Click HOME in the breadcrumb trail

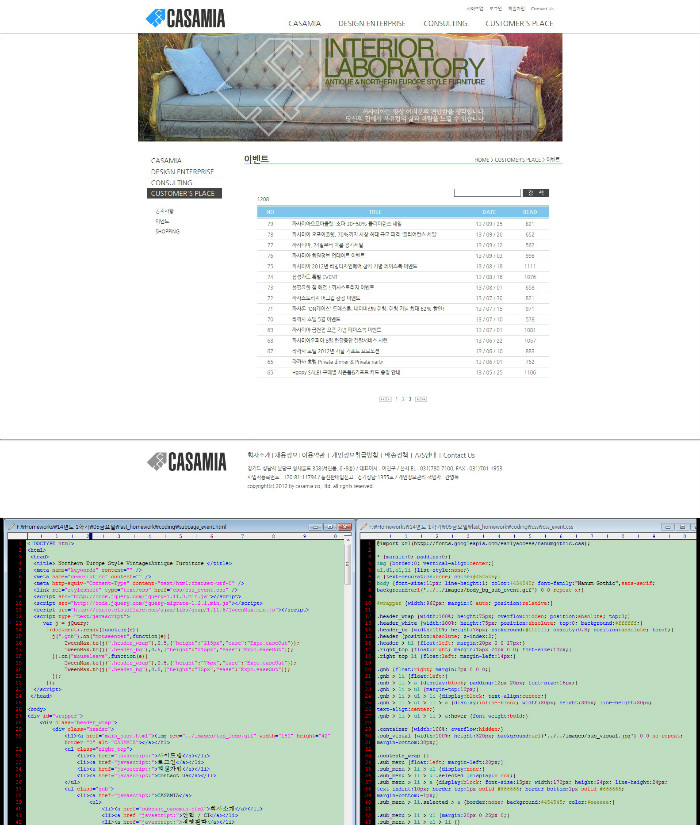pos(482,160)
